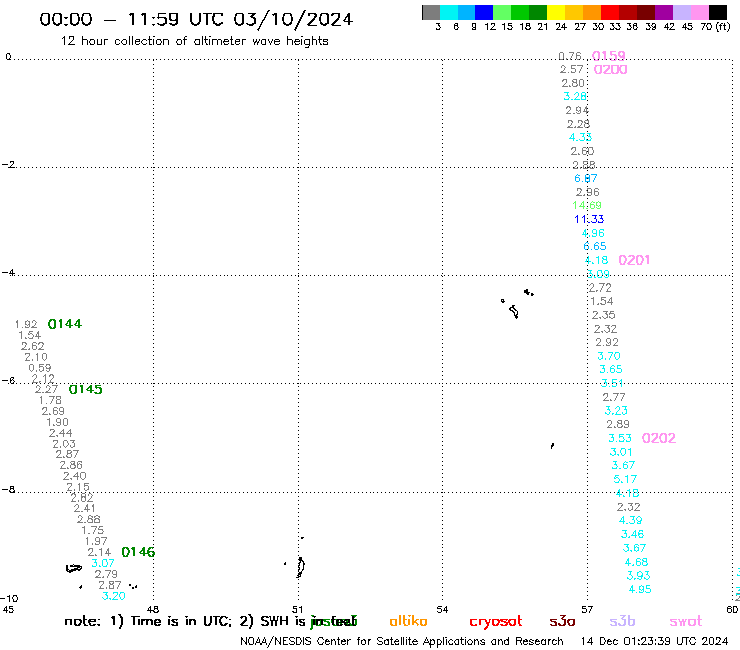The height and width of the screenshot is (650, 740).
Task: Click the wave height value '2.80'
Action: click(x=573, y=83)
